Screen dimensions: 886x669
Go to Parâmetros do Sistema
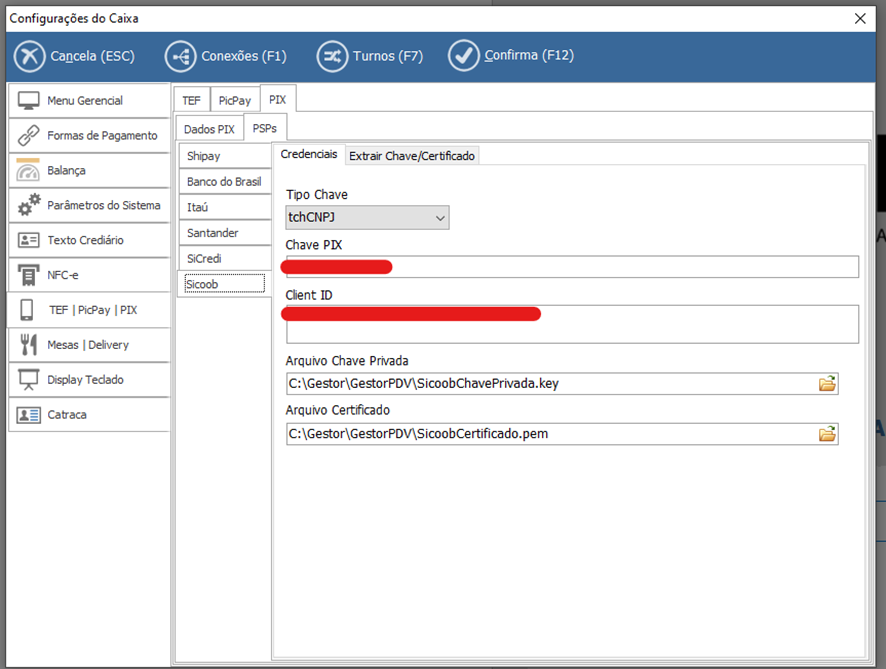88,205
